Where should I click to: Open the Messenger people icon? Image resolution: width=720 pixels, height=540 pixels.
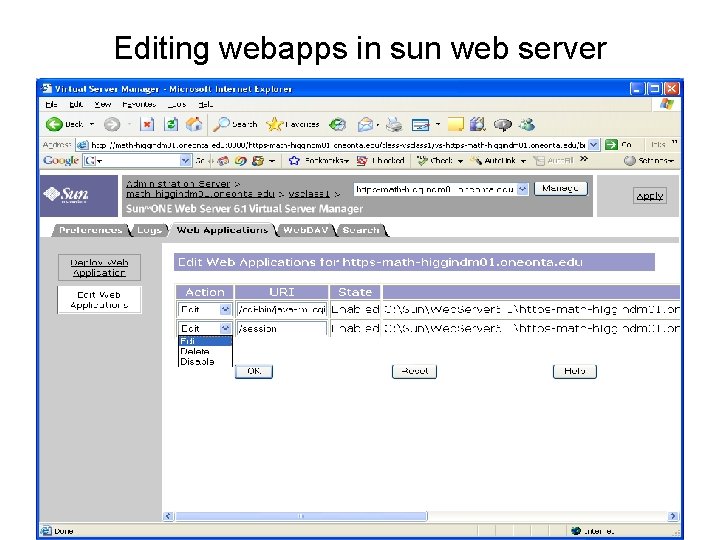point(527,124)
